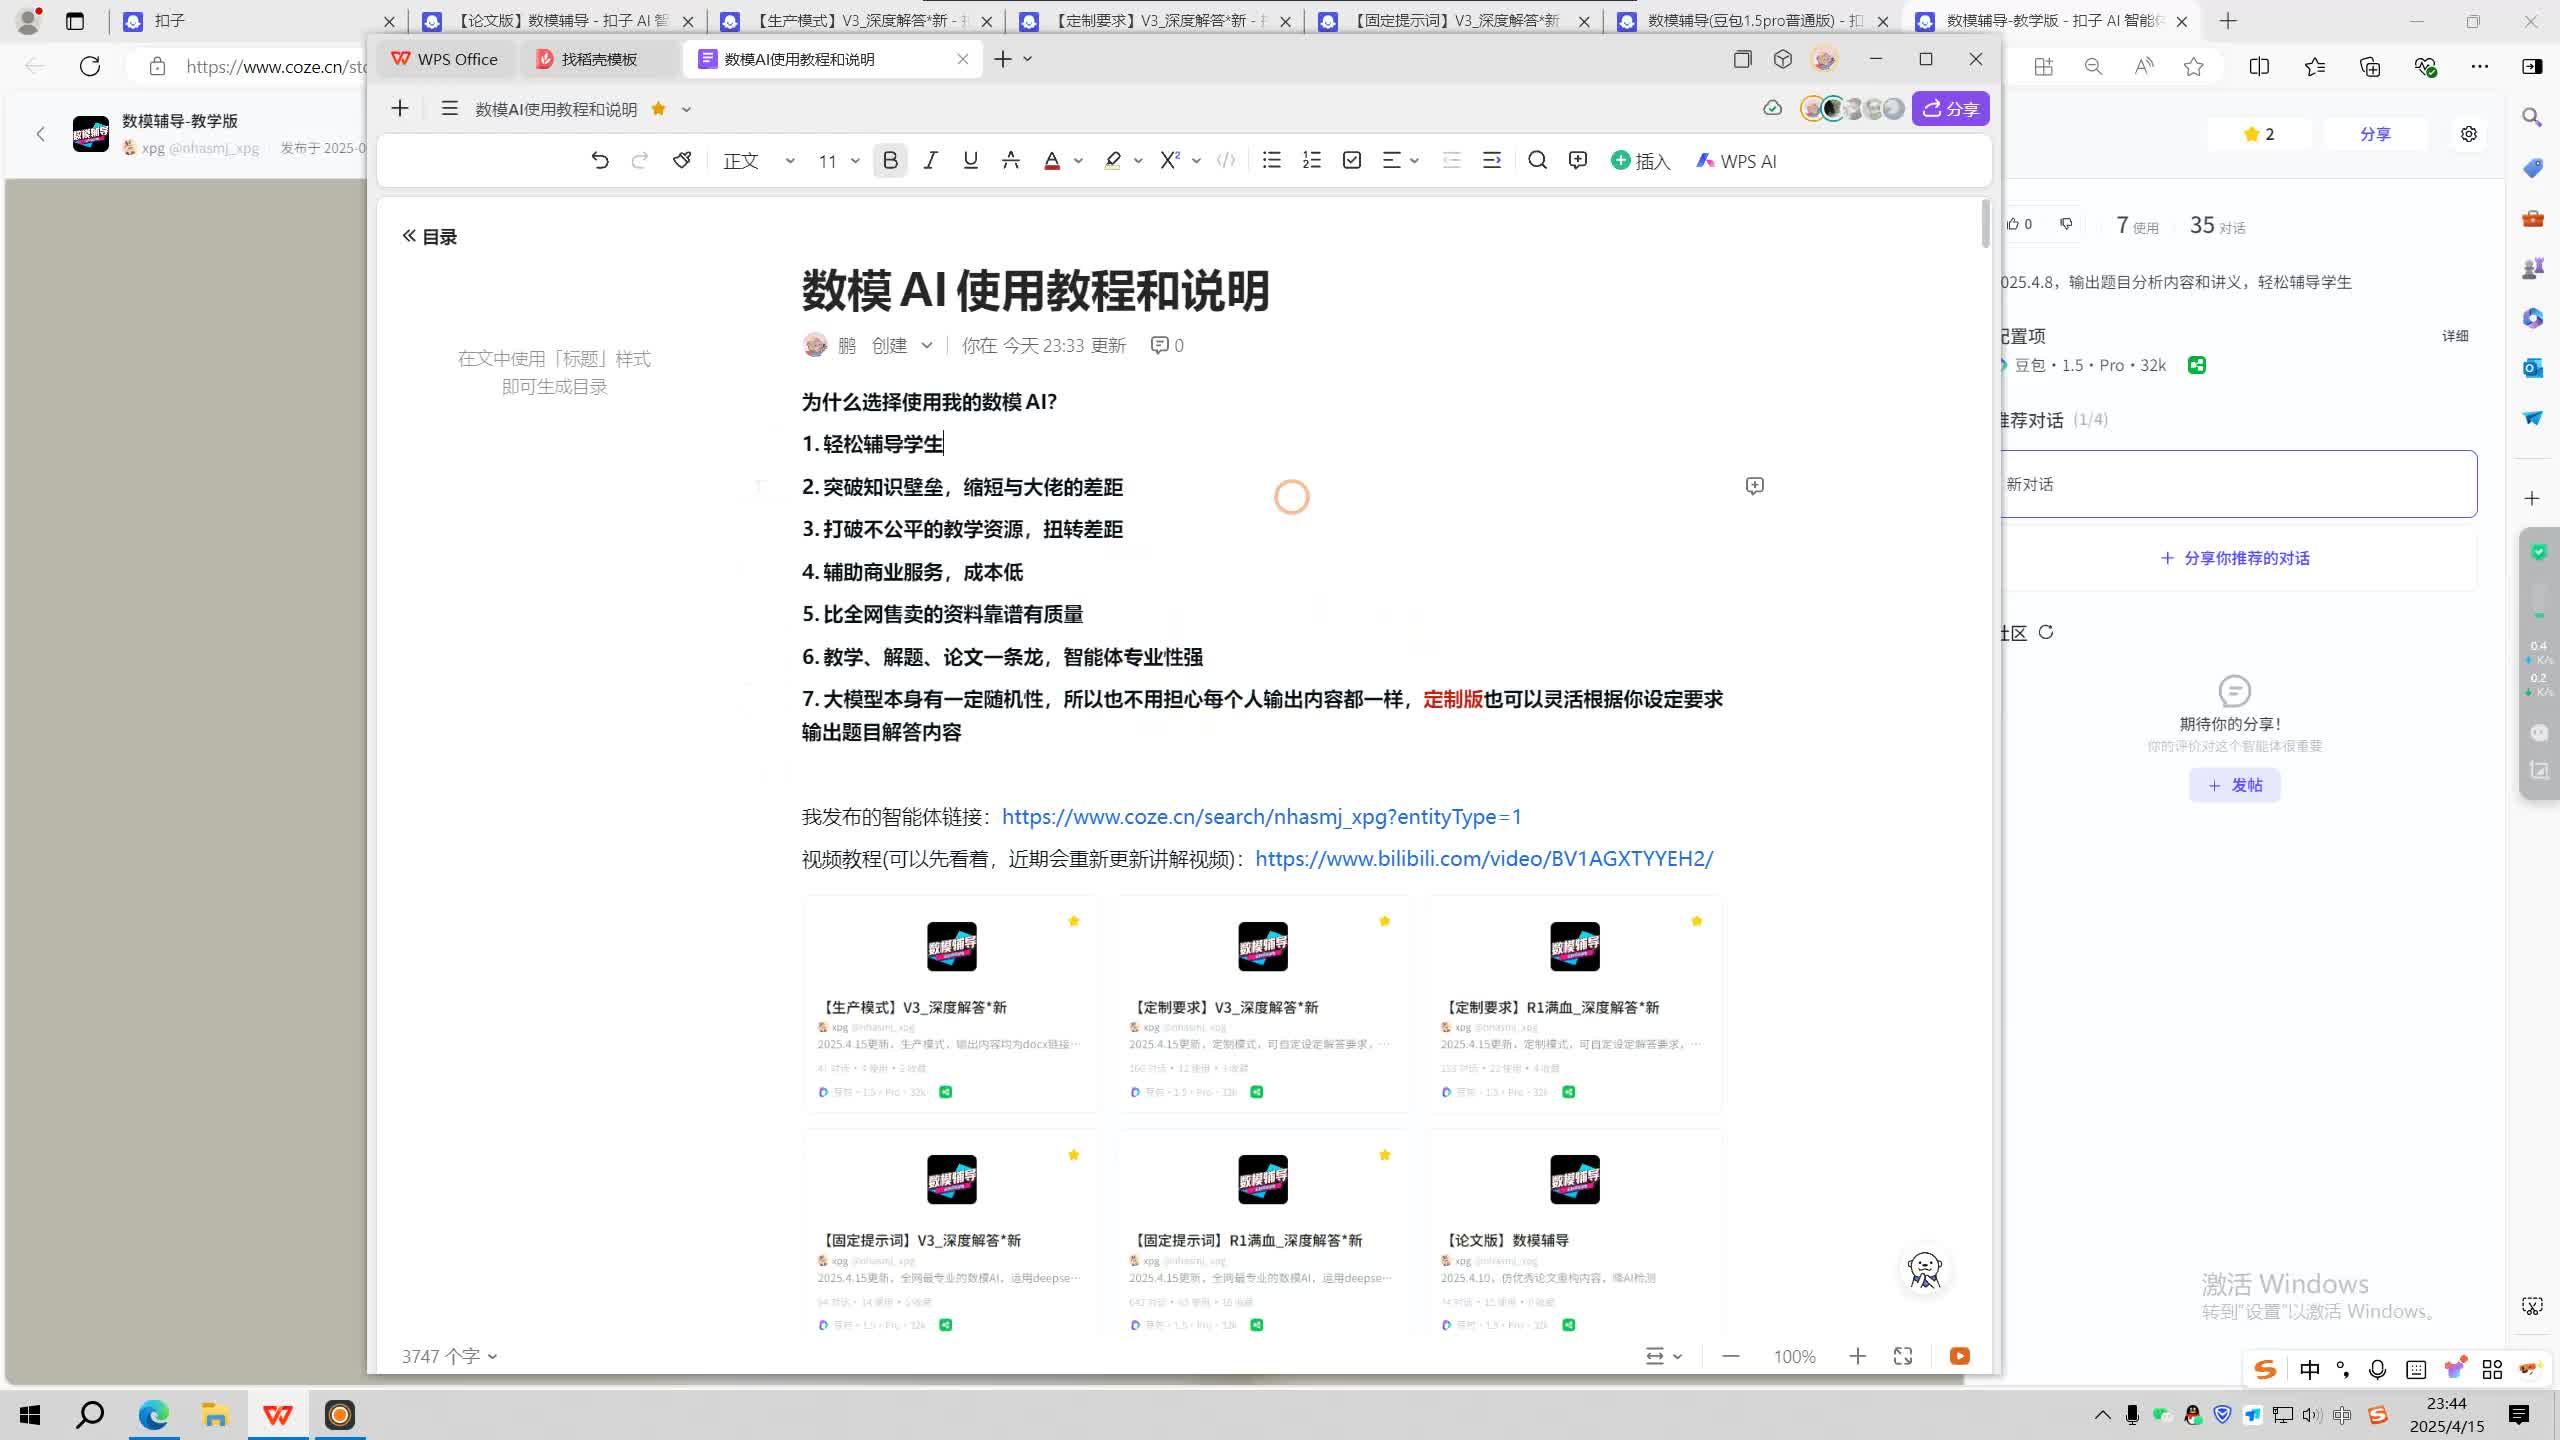The height and width of the screenshot is (1440, 2560).
Task: Toggle italic formatting
Action: pos(930,160)
